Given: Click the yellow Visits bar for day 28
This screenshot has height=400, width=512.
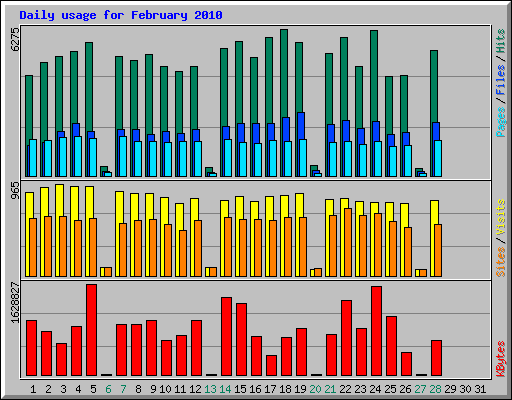Looking at the screenshot, I should point(434,212).
